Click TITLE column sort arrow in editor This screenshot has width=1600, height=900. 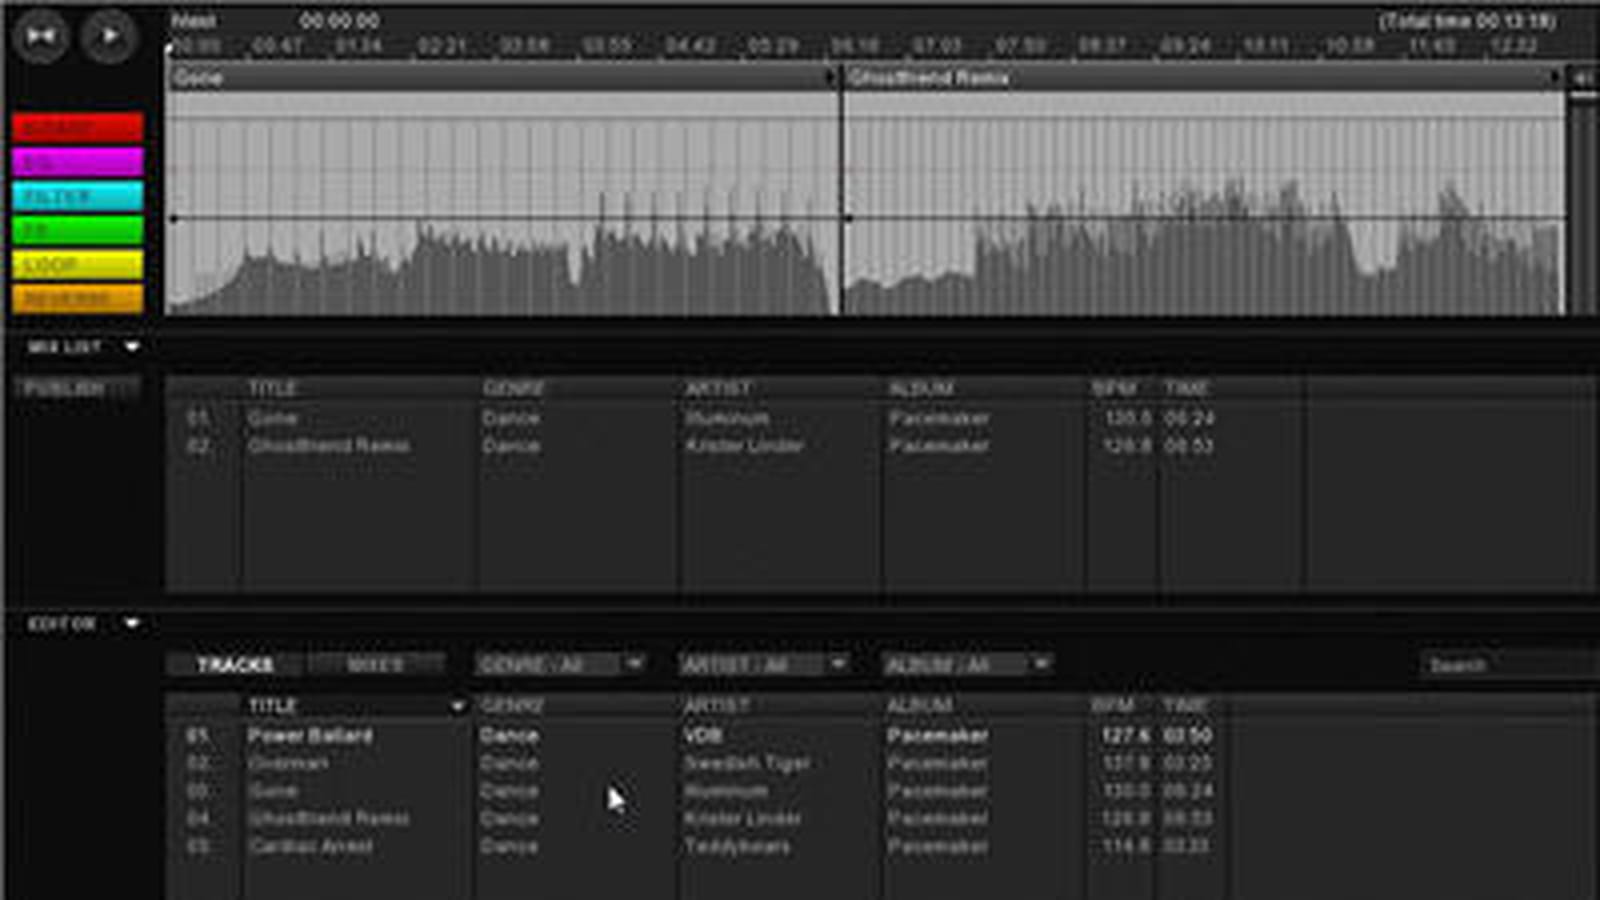coord(457,706)
